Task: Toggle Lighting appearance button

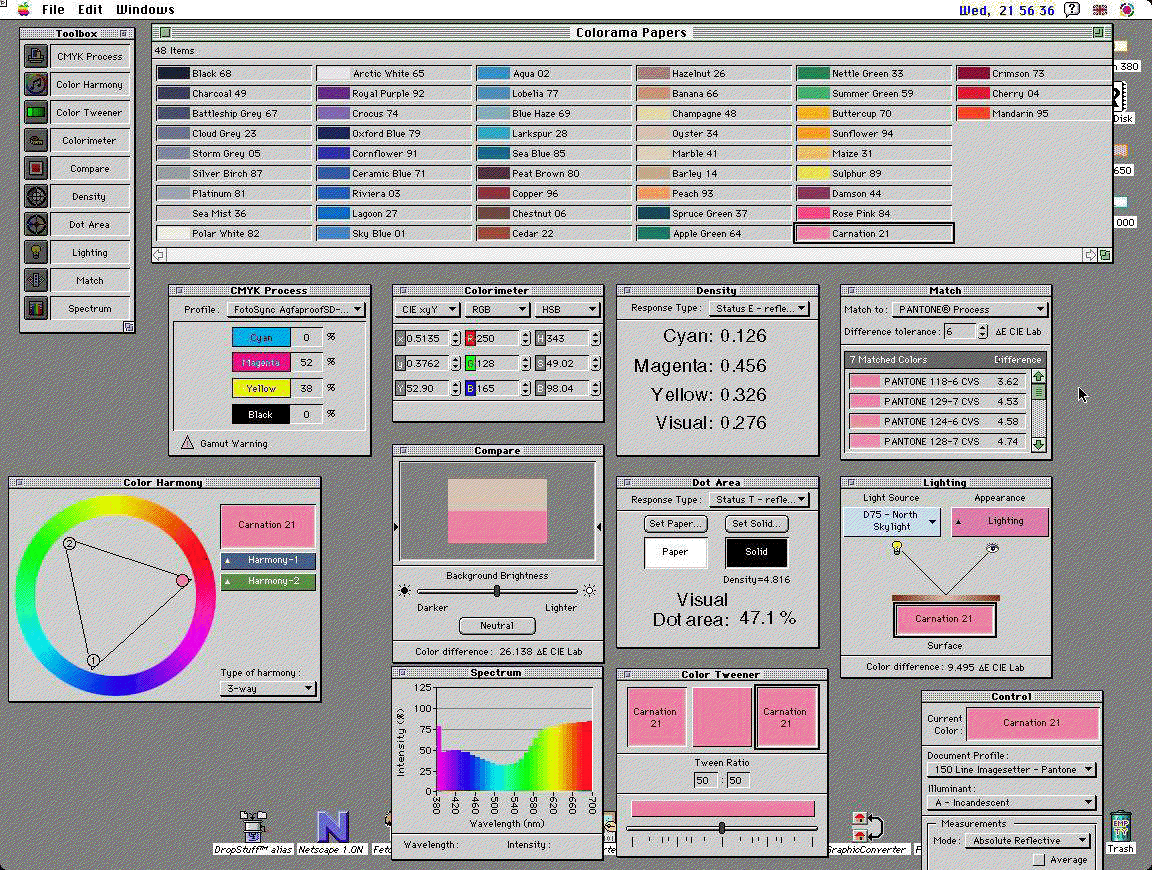Action: pyautogui.click(x=1000, y=521)
